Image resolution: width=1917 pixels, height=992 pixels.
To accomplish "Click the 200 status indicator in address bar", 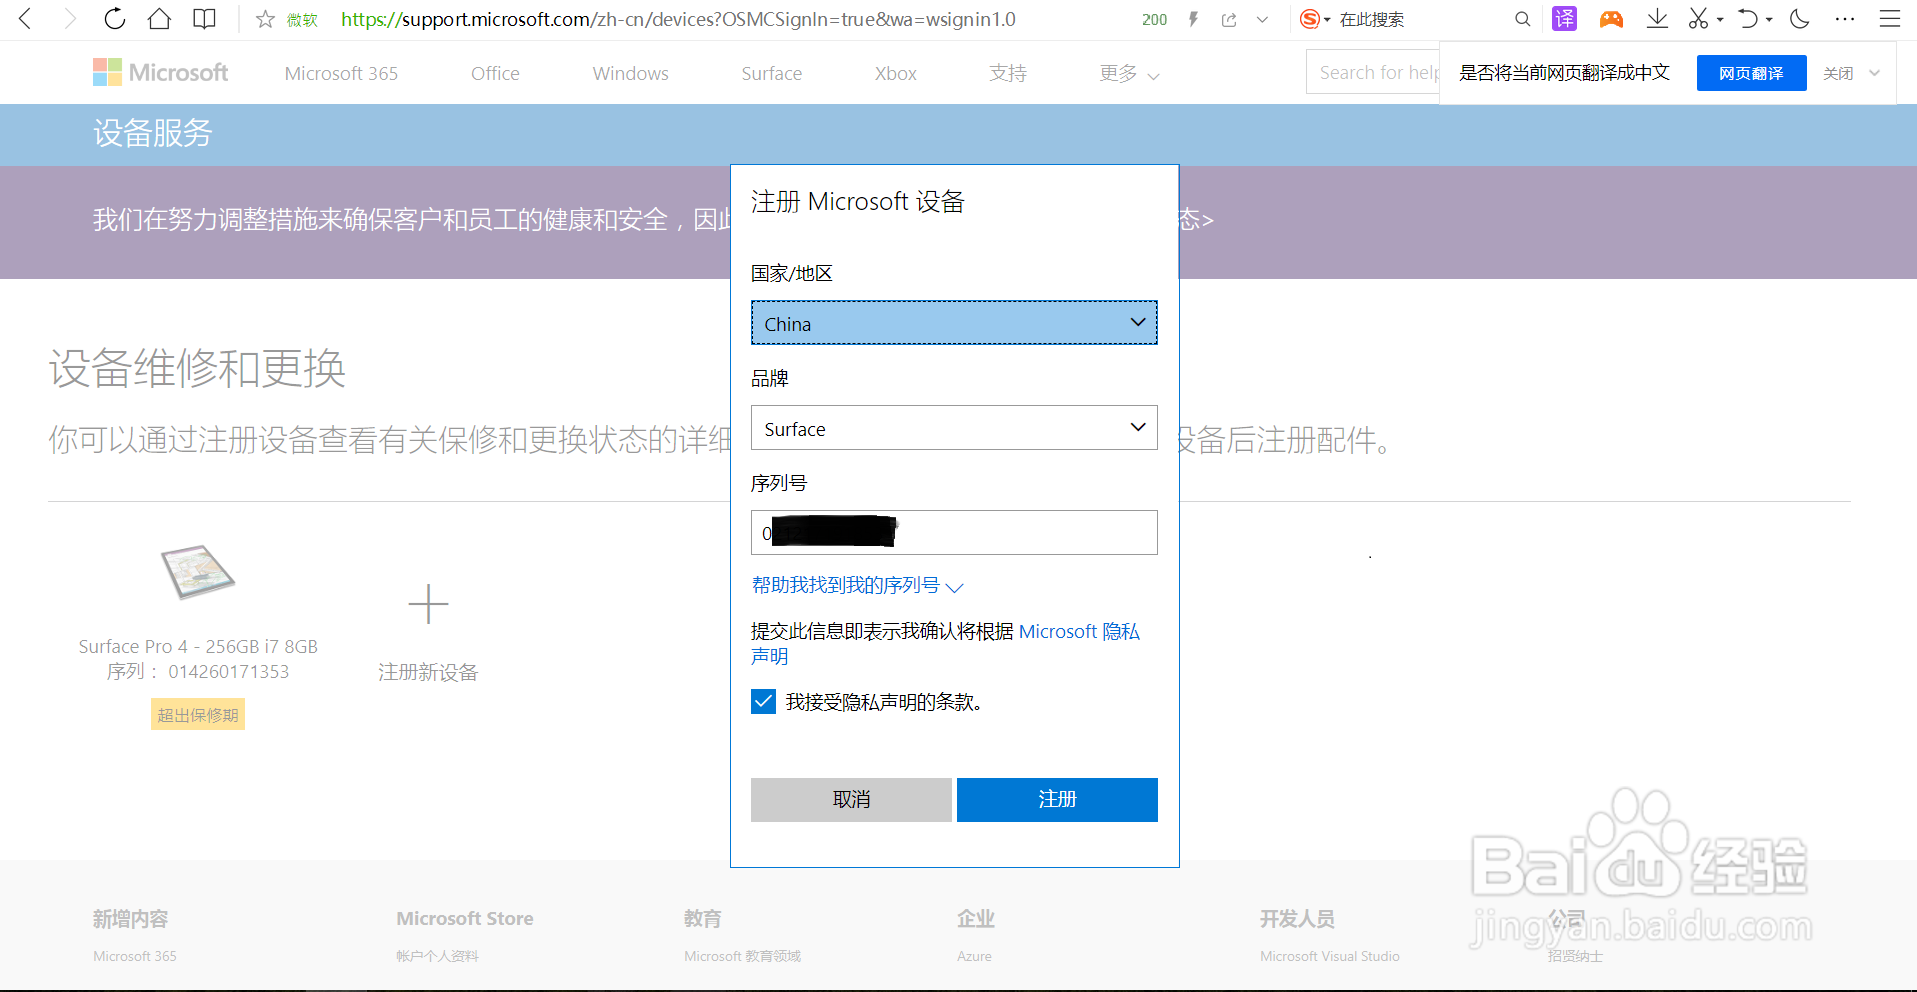I will click(x=1154, y=19).
